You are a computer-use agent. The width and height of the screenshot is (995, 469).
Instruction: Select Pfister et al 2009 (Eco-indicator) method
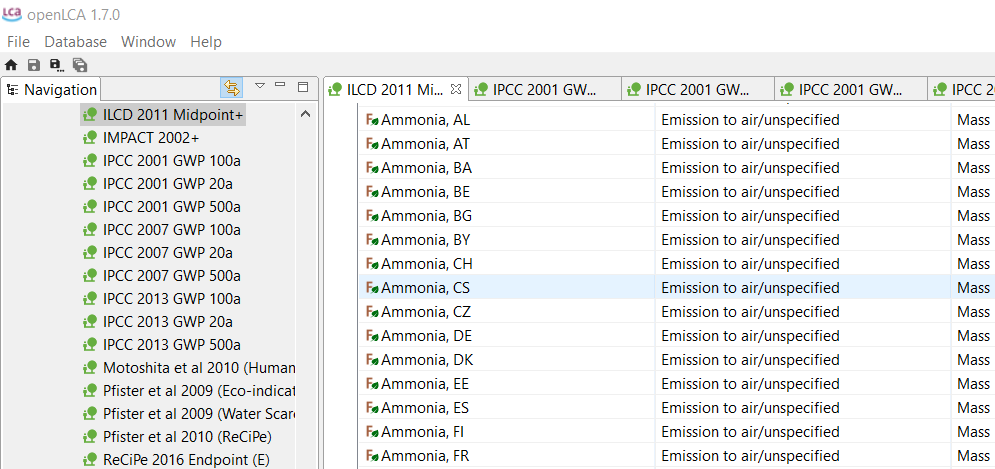click(x=199, y=390)
